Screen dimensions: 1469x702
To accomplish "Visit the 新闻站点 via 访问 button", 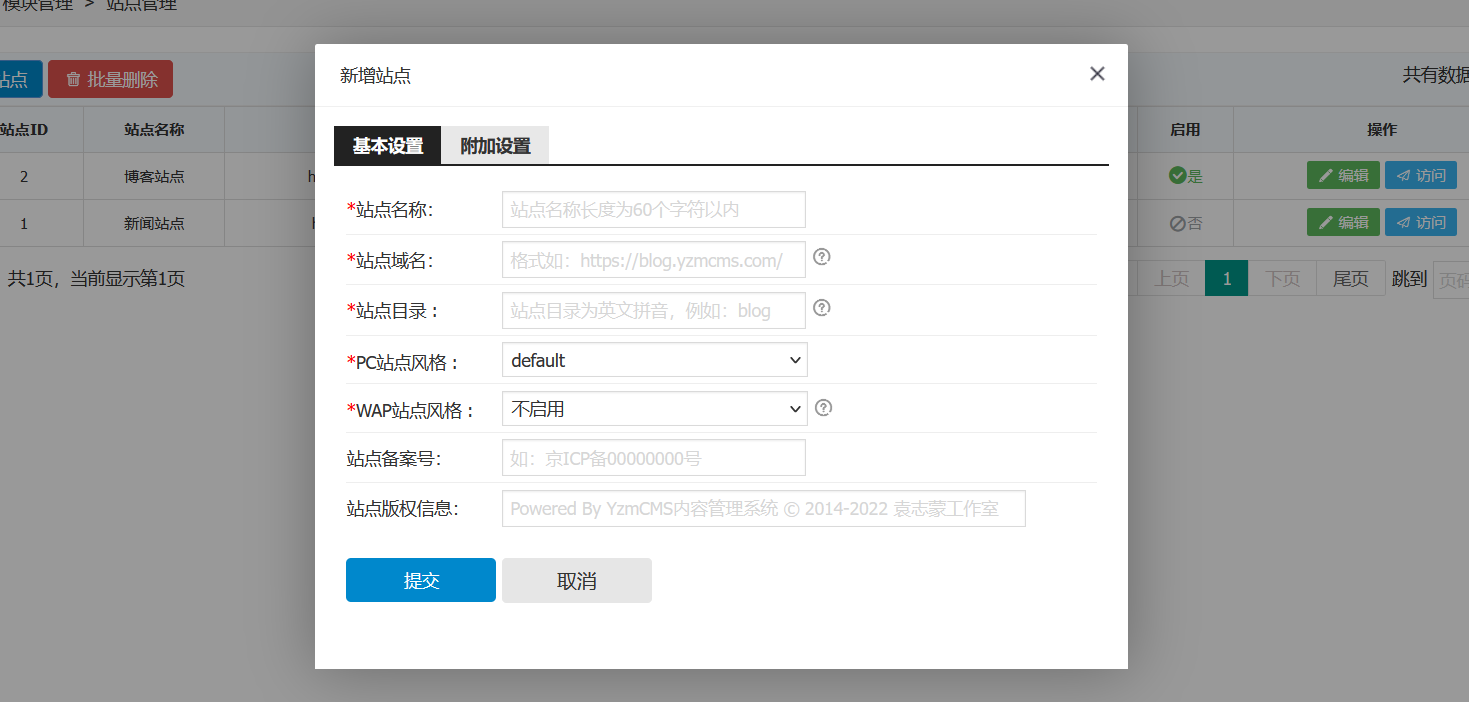I will [x=1420, y=223].
